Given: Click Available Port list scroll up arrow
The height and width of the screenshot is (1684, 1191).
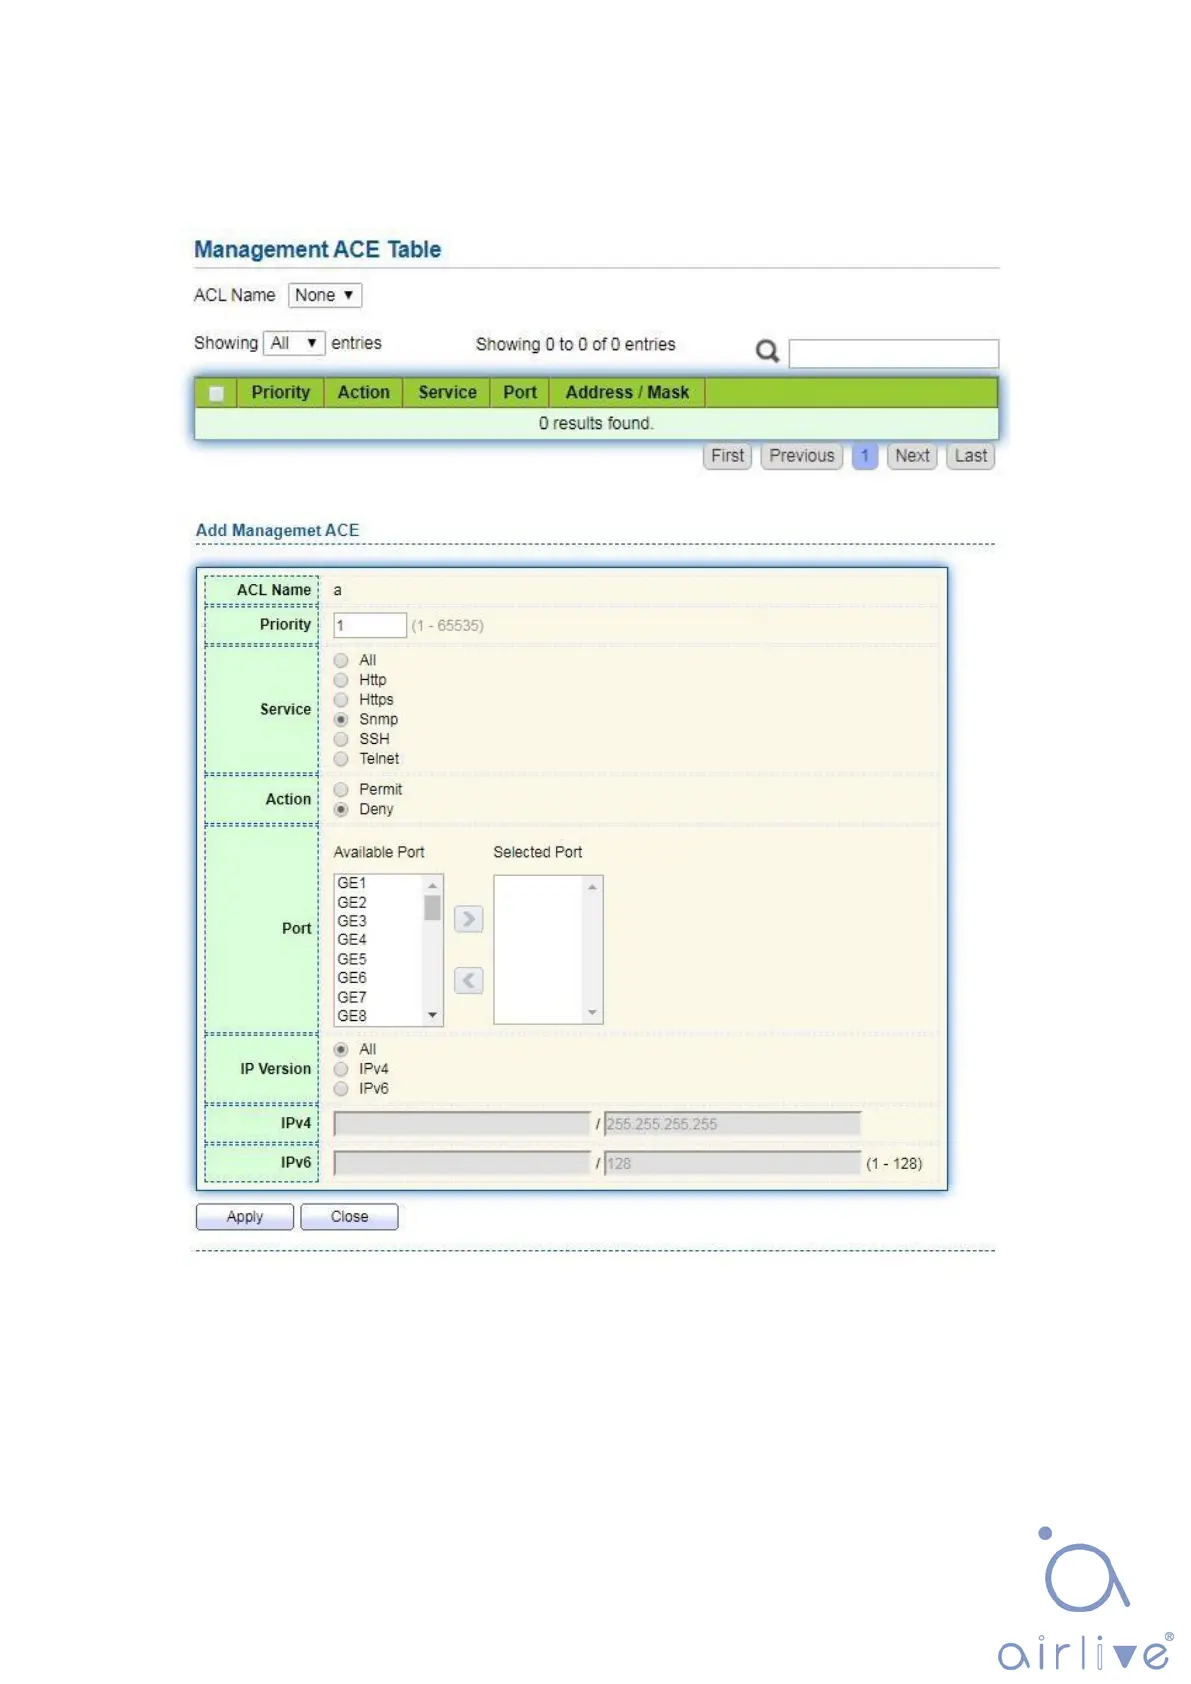Looking at the screenshot, I should 433,886.
